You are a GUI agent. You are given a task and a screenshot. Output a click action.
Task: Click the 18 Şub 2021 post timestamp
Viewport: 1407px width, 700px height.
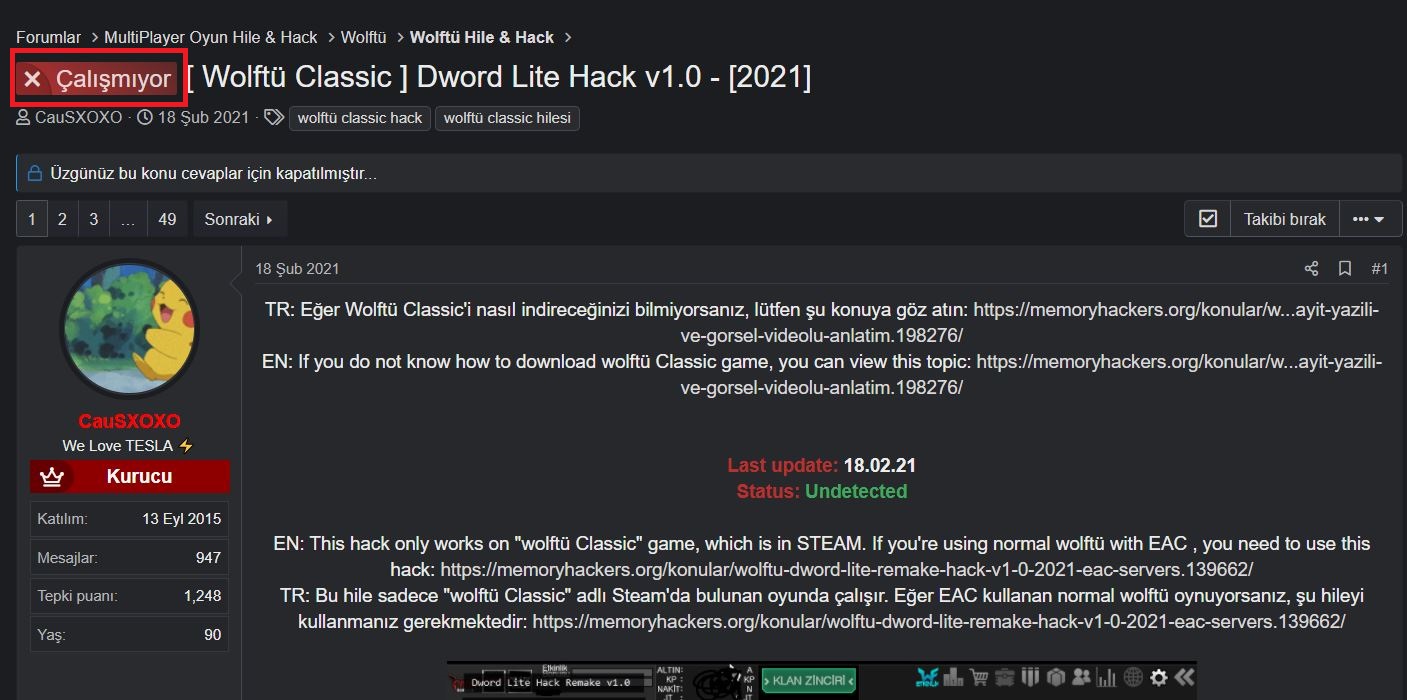coord(297,268)
